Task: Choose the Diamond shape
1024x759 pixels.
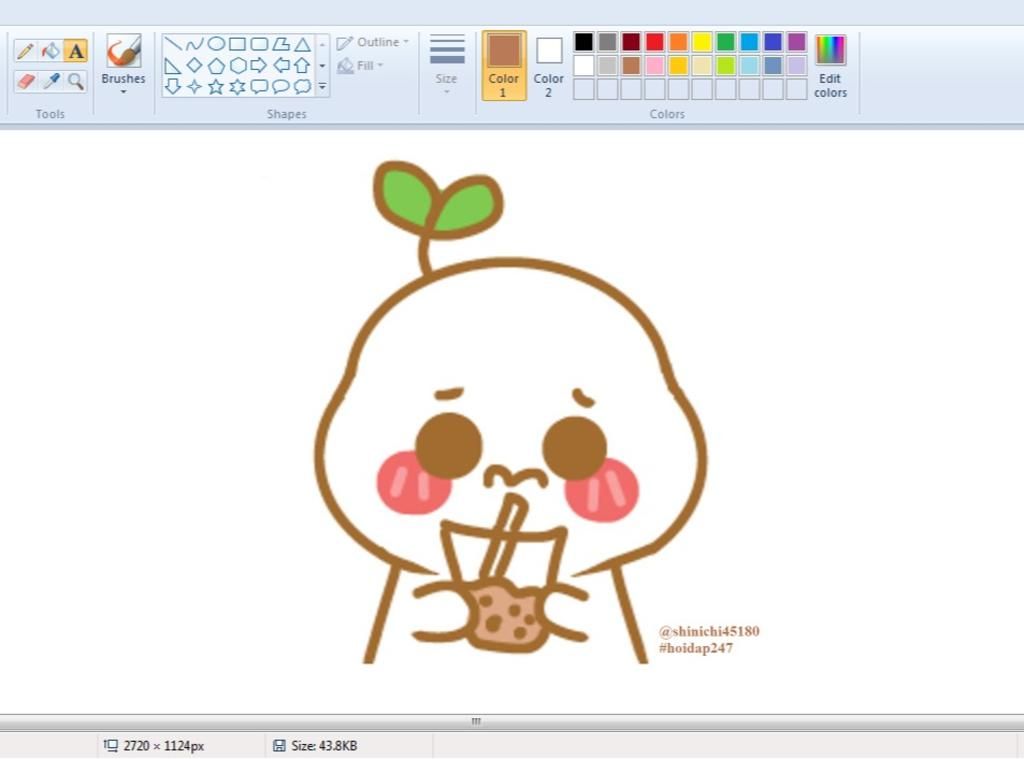Action: click(195, 65)
